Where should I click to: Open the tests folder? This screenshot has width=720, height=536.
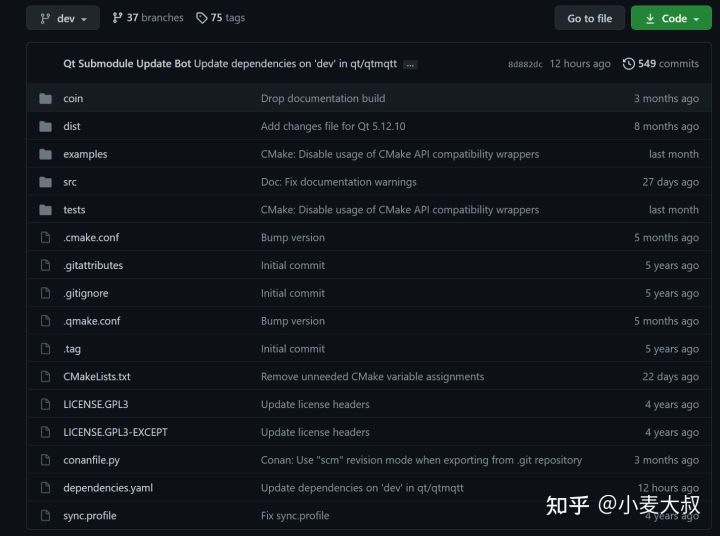pyautogui.click(x=74, y=210)
